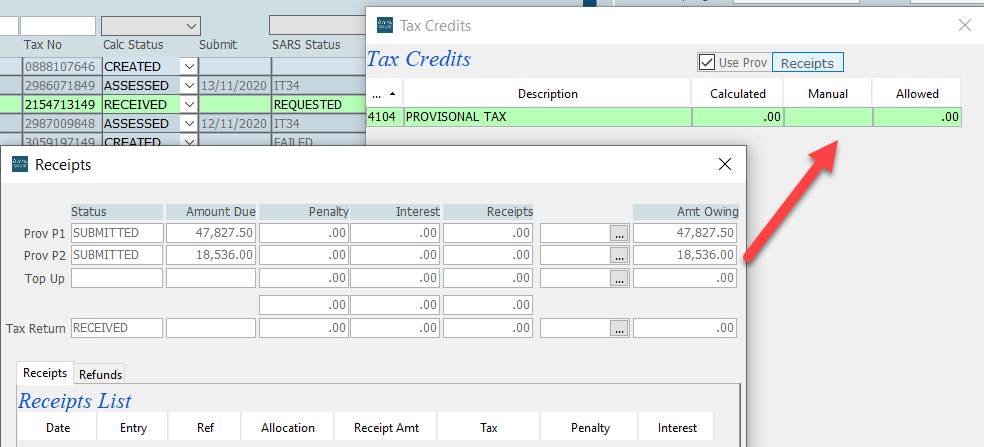Close the Tax Credits window
The image size is (984, 447).
964,25
